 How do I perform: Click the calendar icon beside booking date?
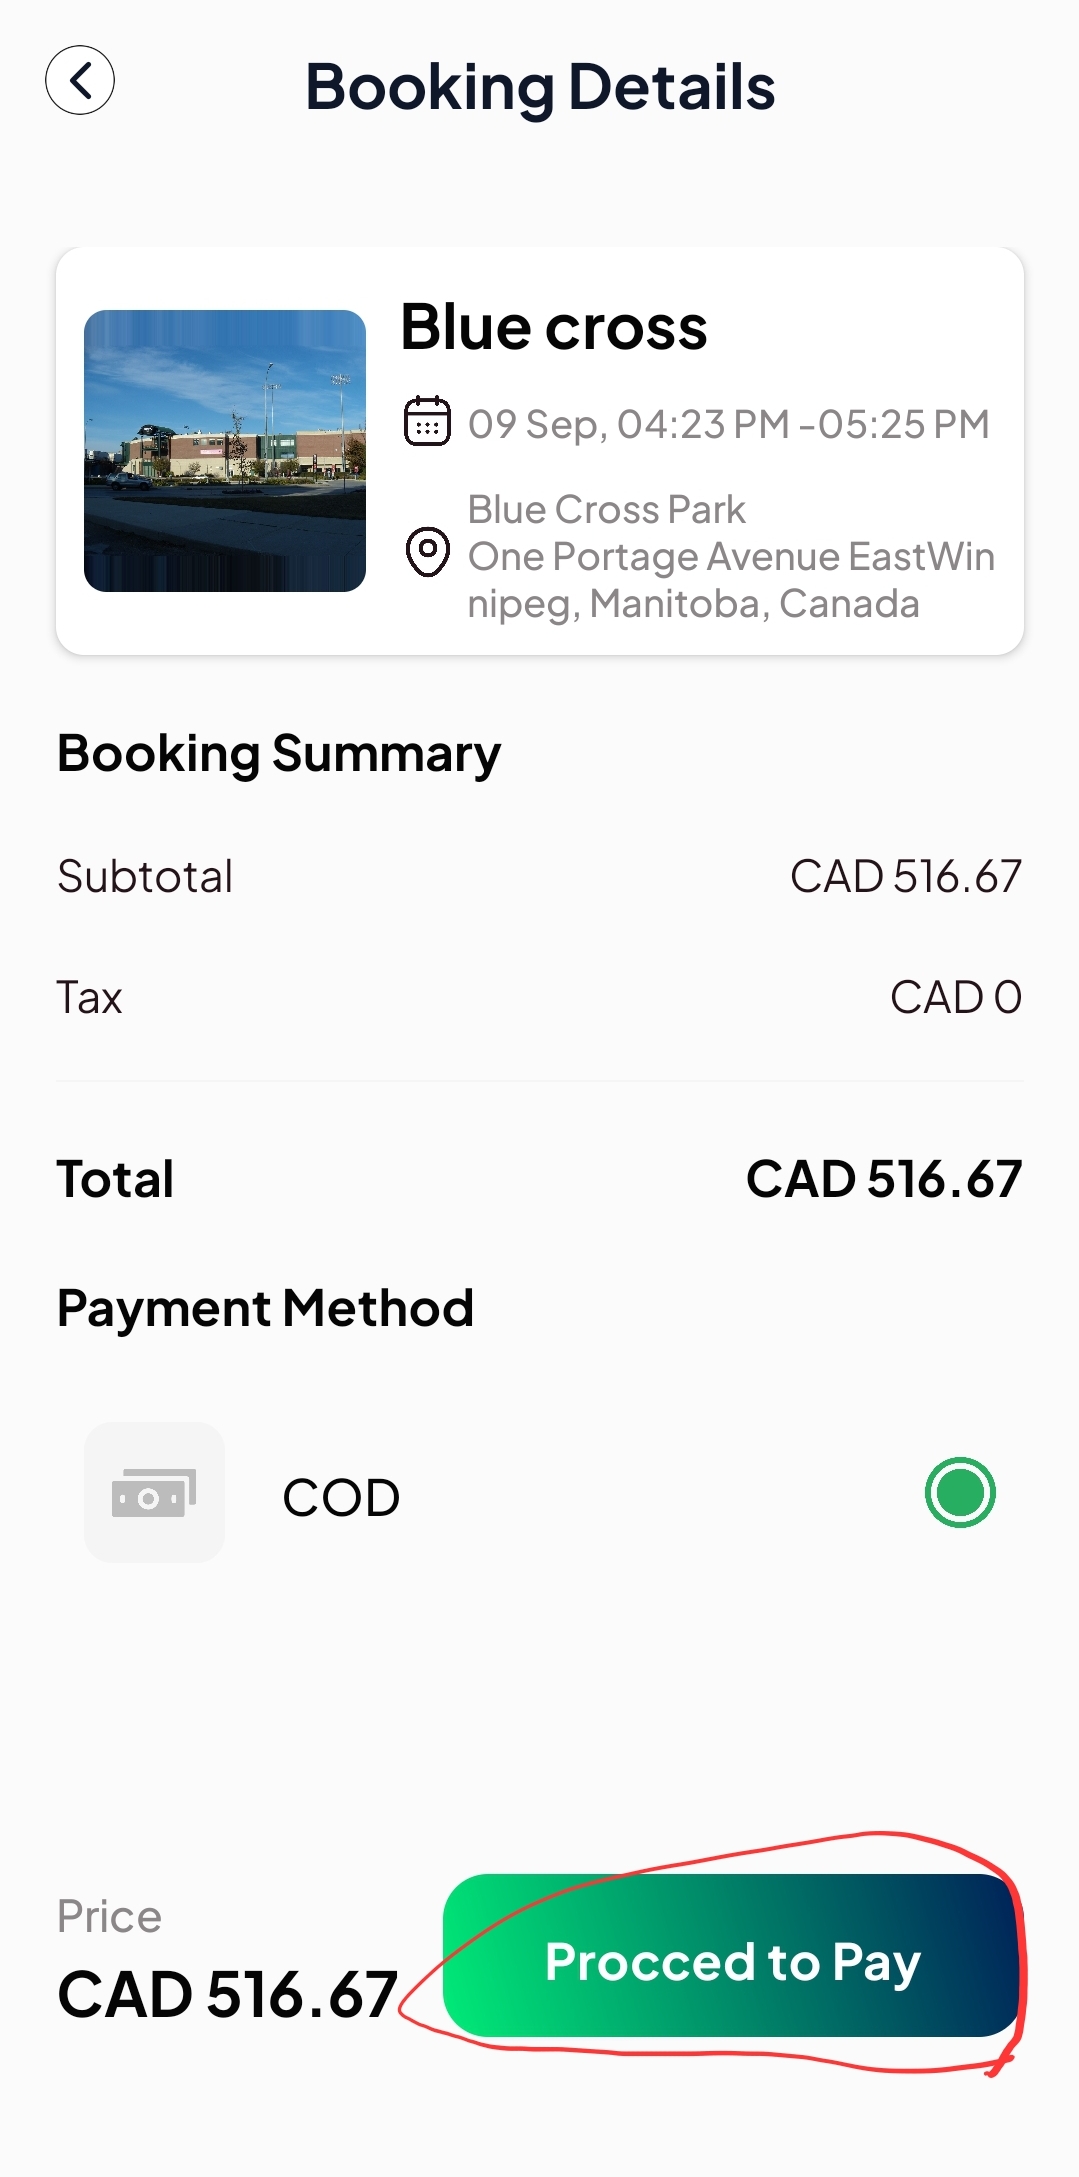coord(427,421)
